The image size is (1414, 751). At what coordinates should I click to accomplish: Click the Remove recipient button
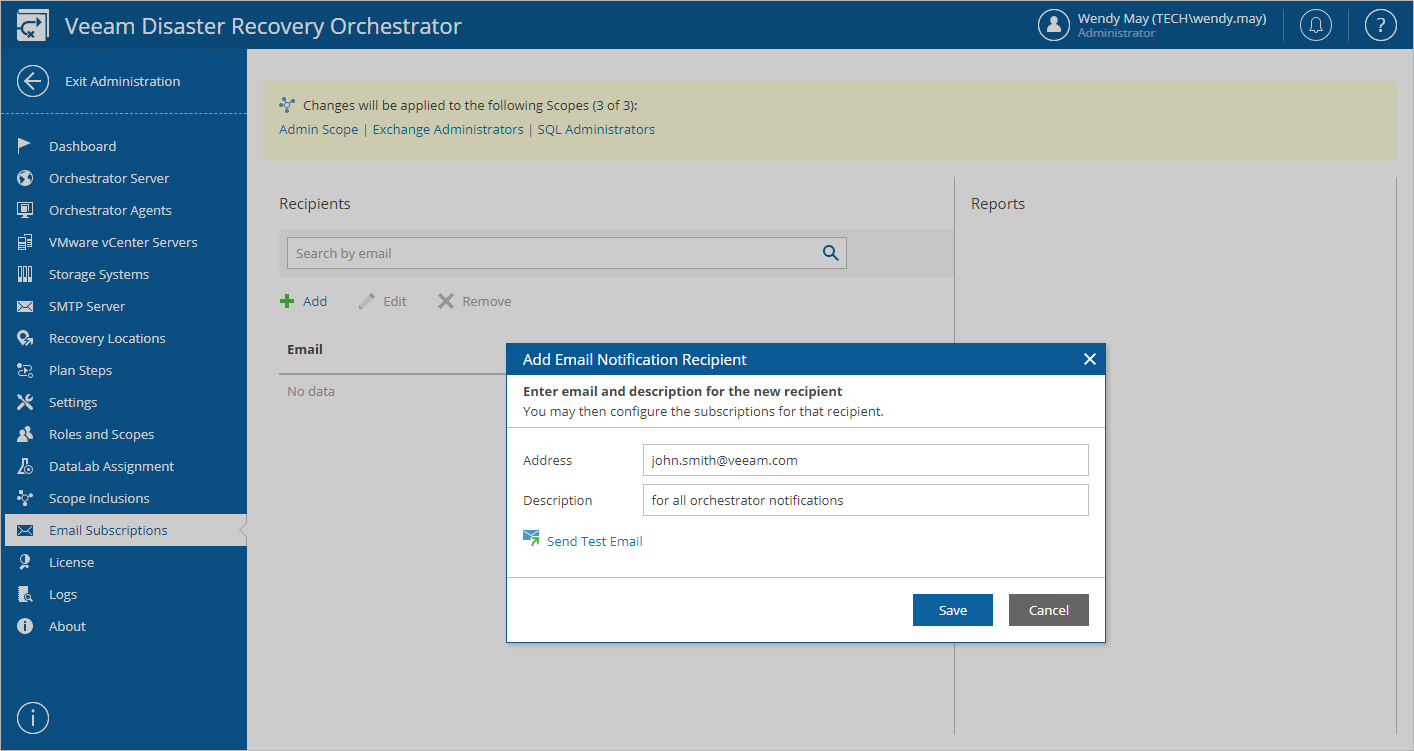(x=474, y=301)
